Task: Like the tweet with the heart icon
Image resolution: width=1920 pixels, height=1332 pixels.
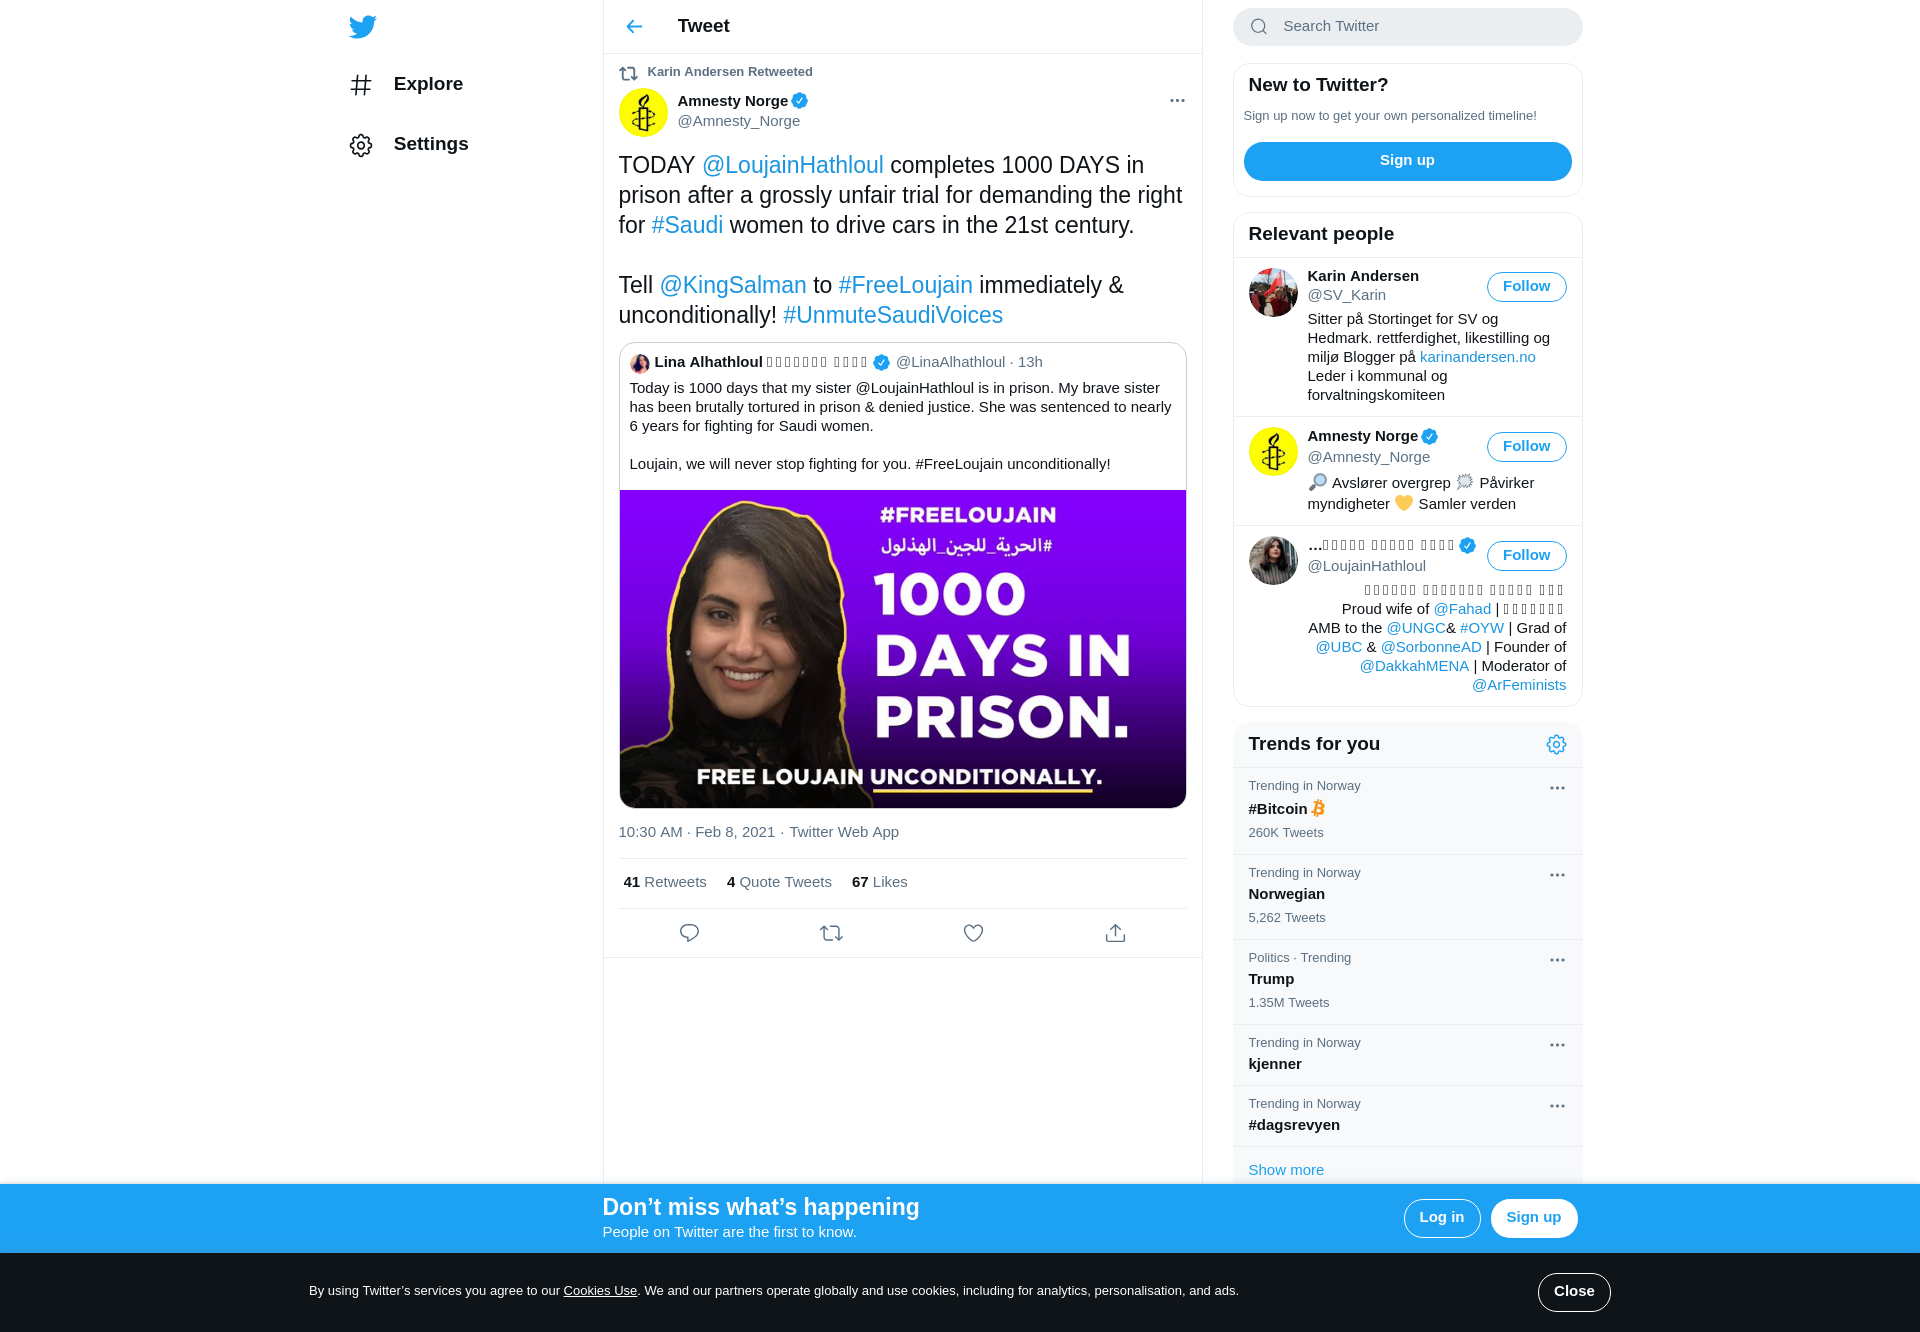Action: tap(973, 933)
